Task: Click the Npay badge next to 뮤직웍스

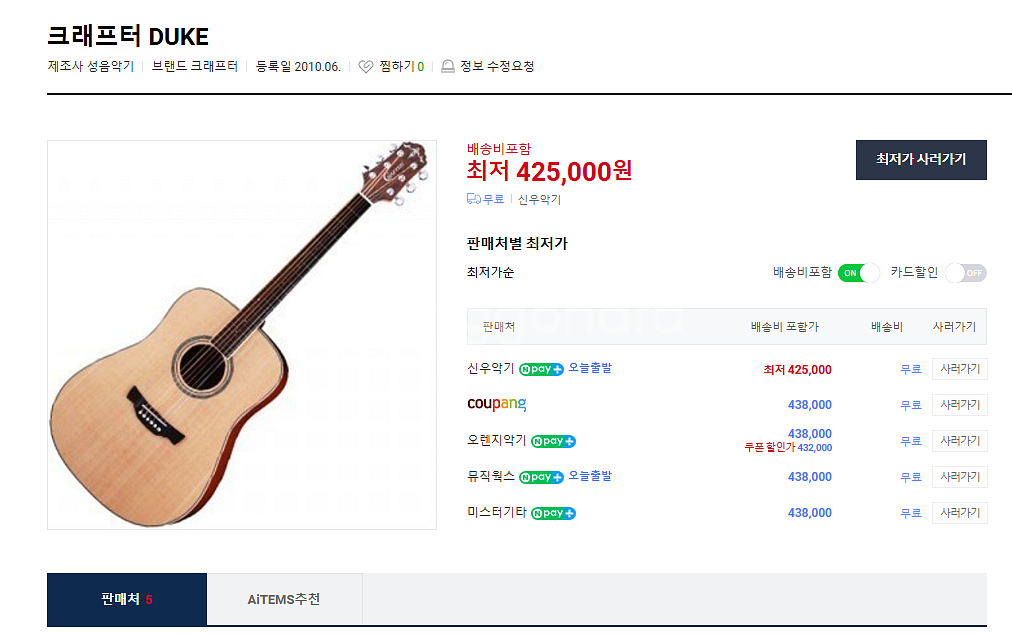Action: pos(541,477)
